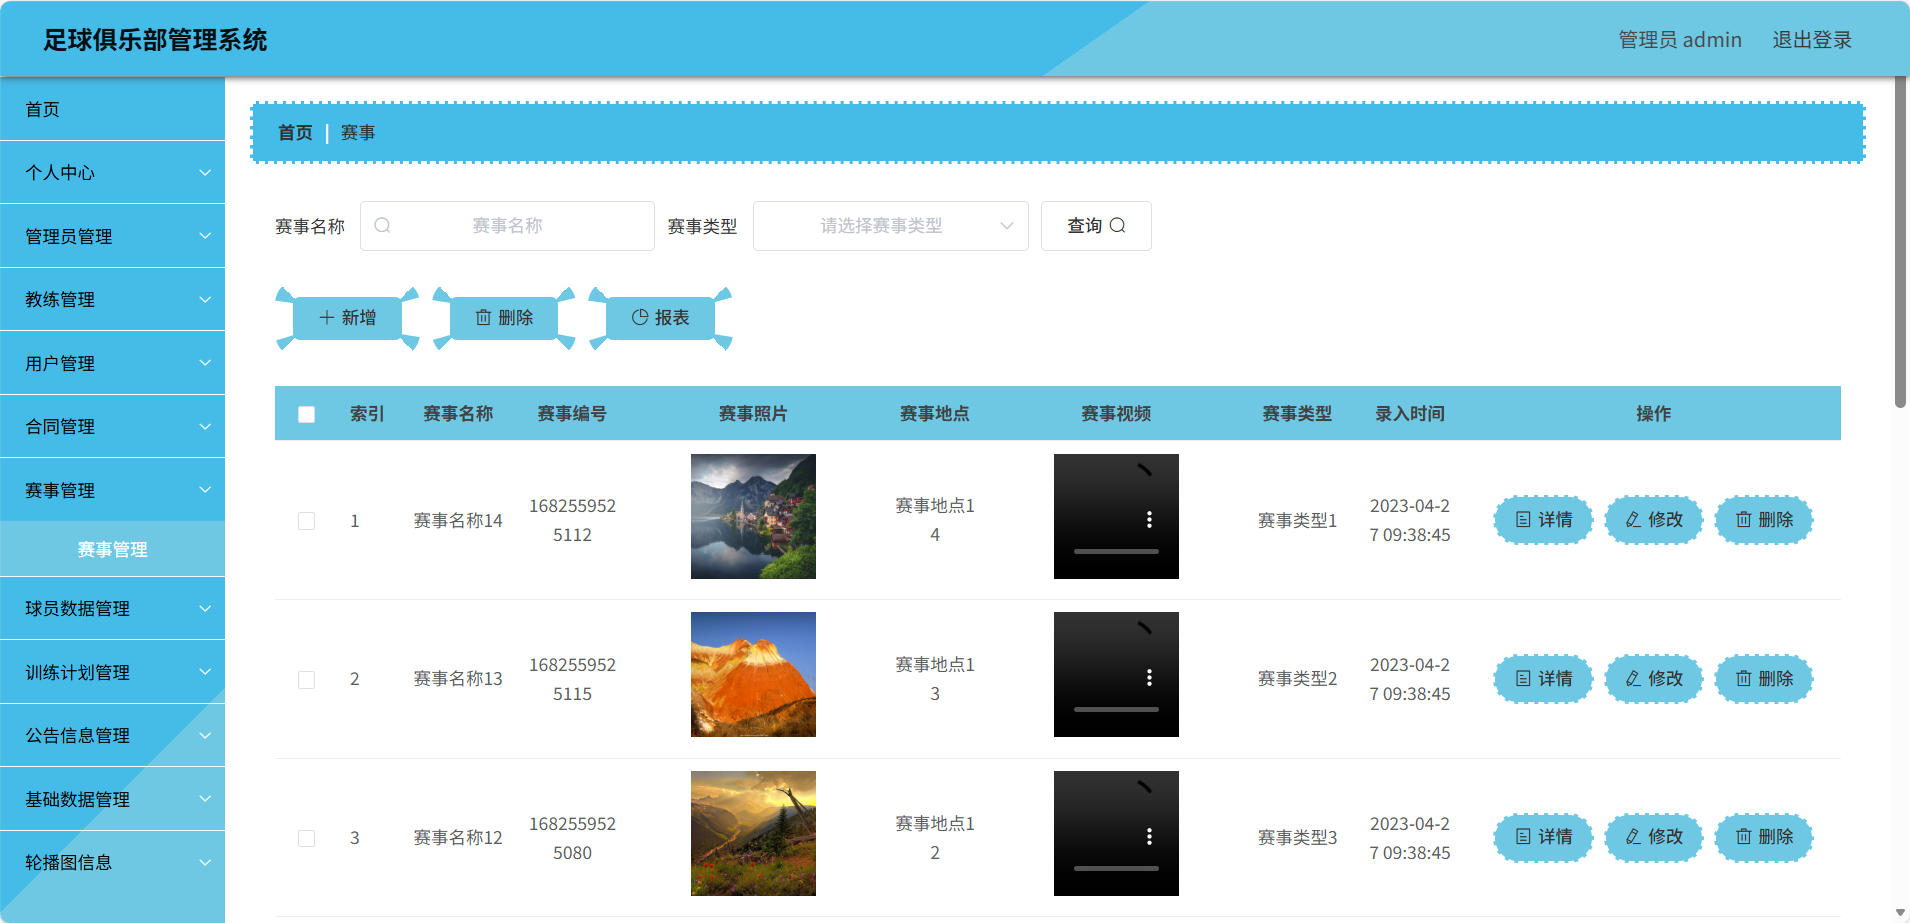Viewport: 1910px width, 923px height.
Task: Click the plus icon on 新增 button
Action: (x=326, y=318)
